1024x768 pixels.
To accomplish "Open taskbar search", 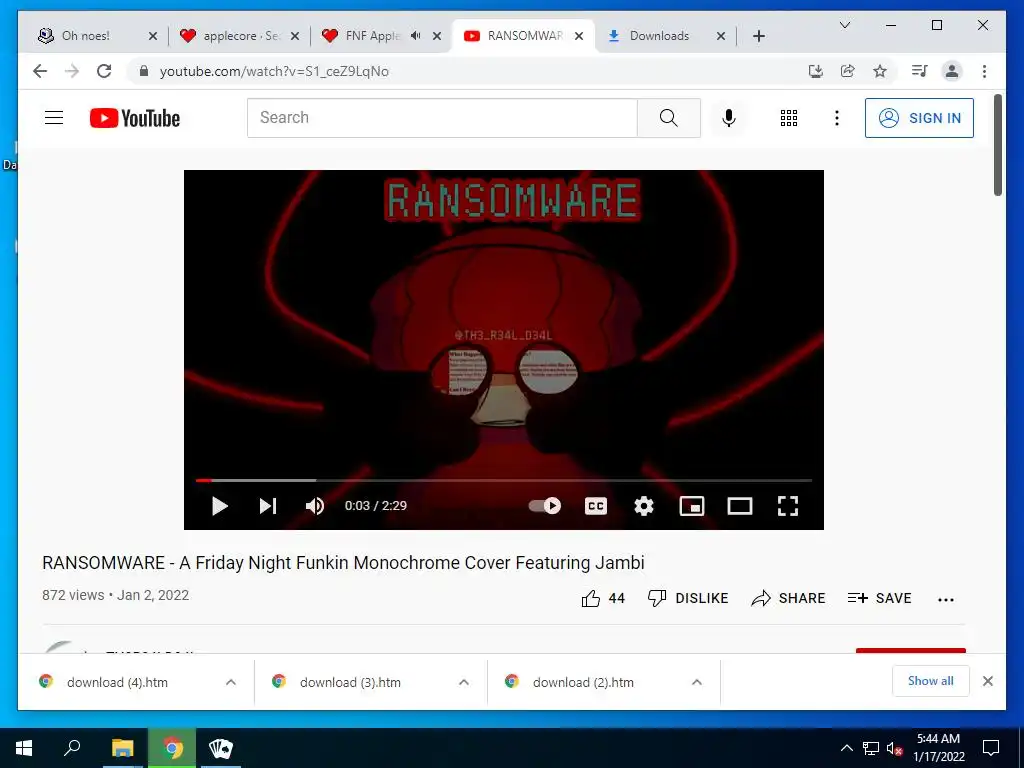I will point(72,748).
